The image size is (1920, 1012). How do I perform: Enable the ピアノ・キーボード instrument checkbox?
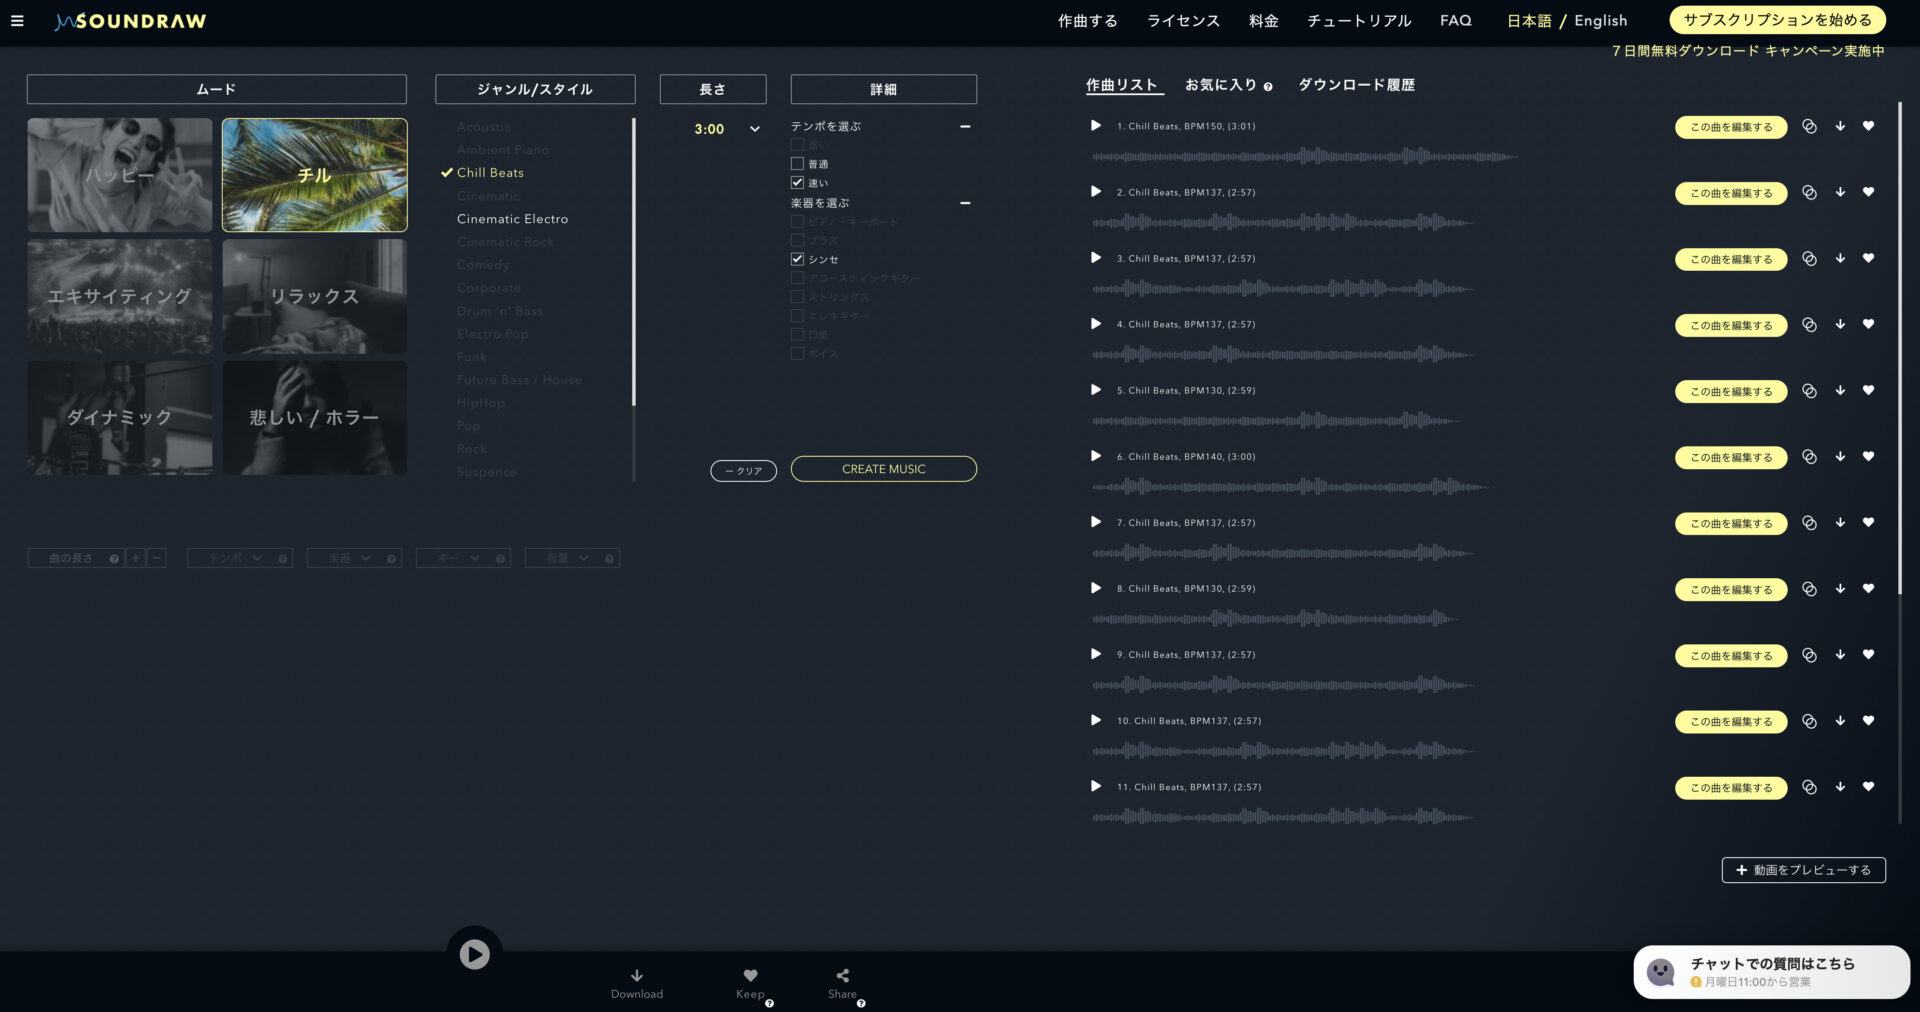[x=797, y=221]
